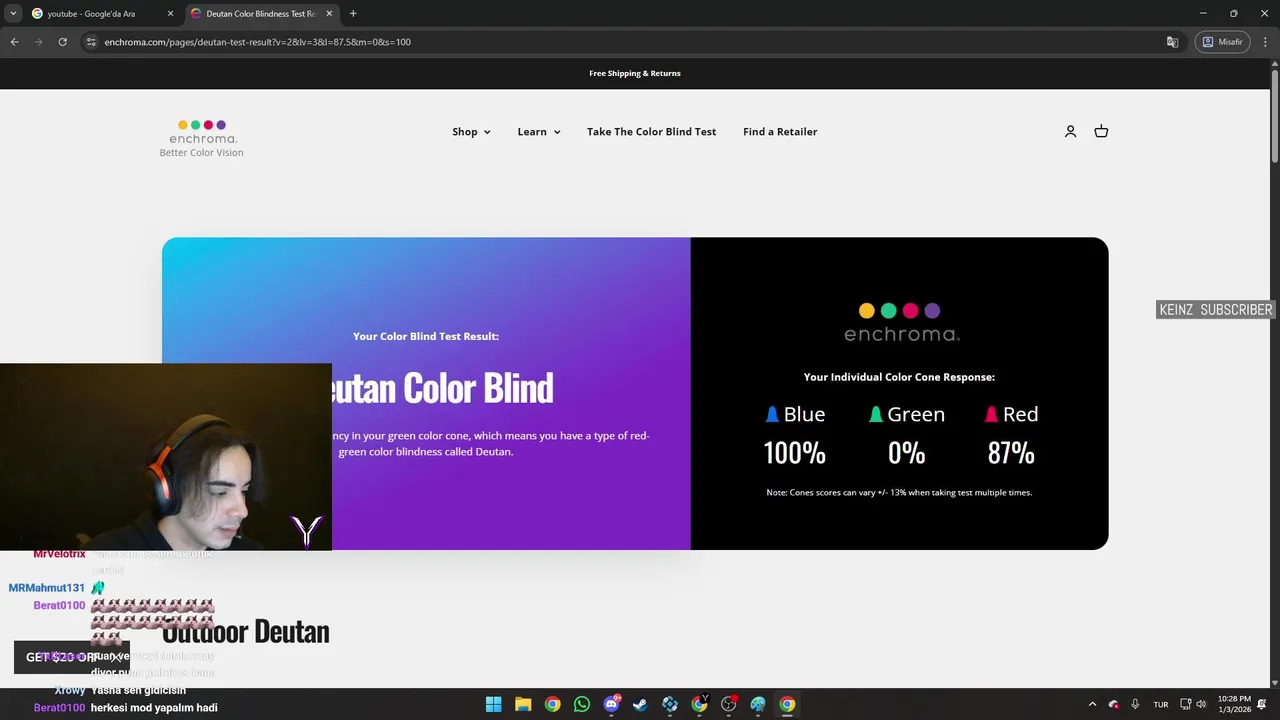Select the Deutan Color Blindness Test tab
The image size is (1280, 720).
(x=262, y=14)
